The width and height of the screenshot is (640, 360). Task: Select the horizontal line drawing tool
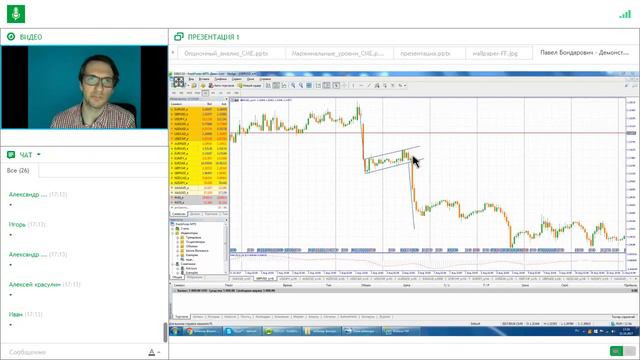361,86
